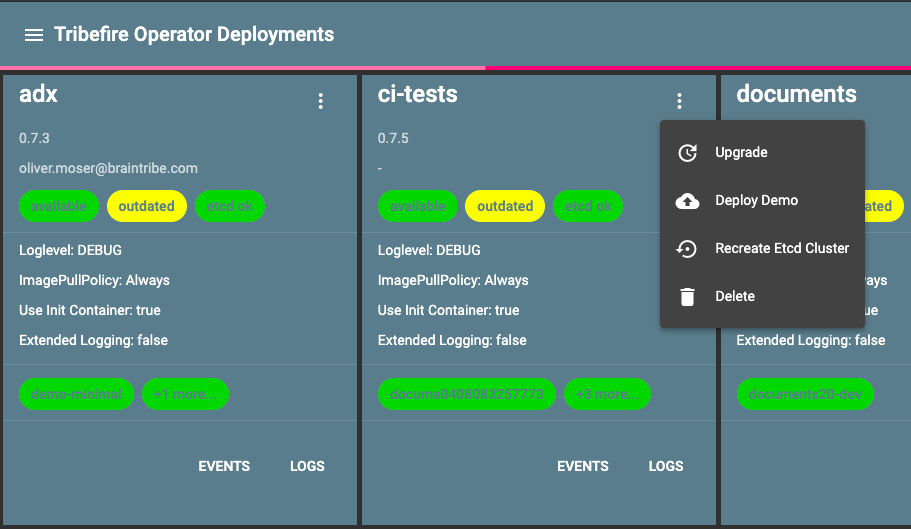Click the Deploy Demo cloud upload icon

pos(687,201)
